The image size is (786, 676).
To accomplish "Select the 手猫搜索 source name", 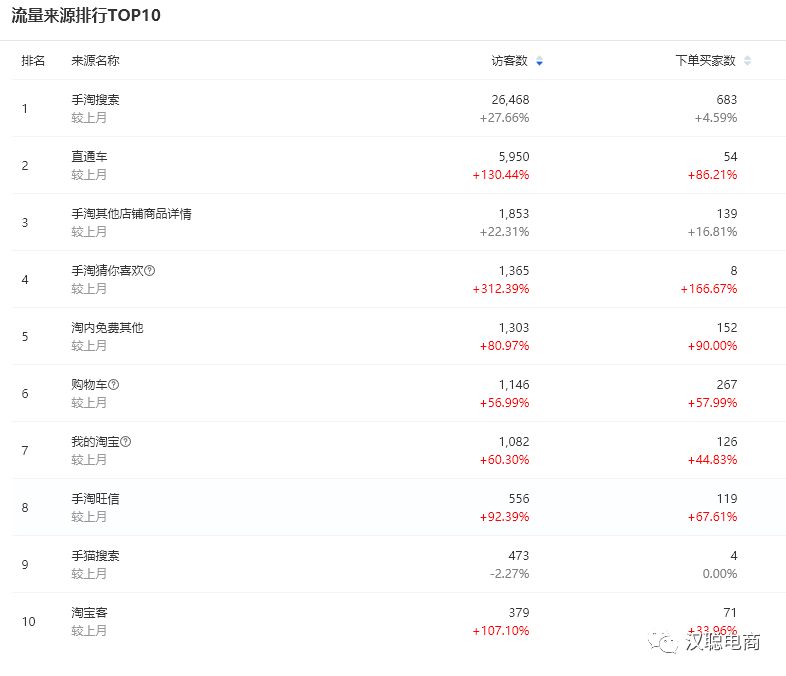I will tap(95, 556).
